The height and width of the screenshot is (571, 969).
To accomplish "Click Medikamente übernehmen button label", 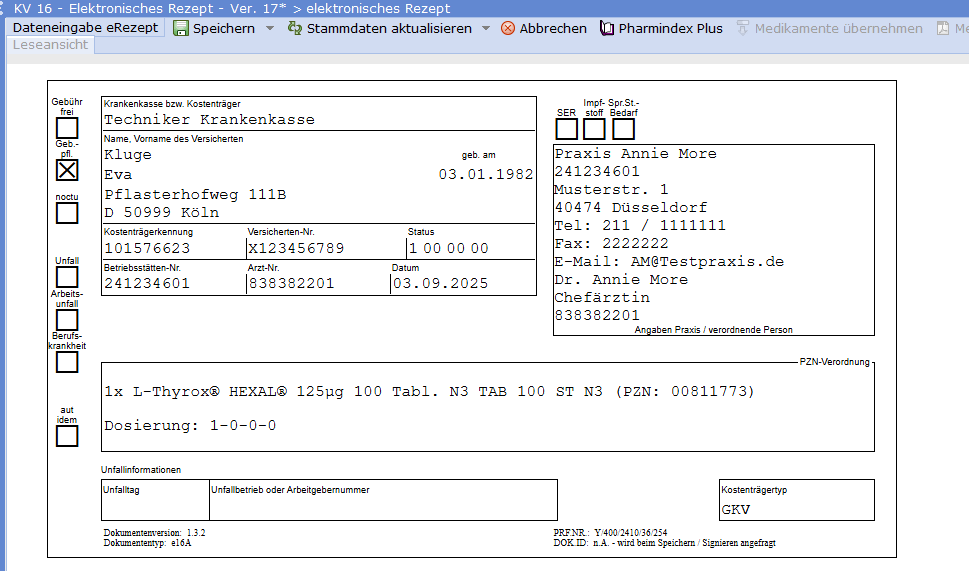I will [839, 28].
